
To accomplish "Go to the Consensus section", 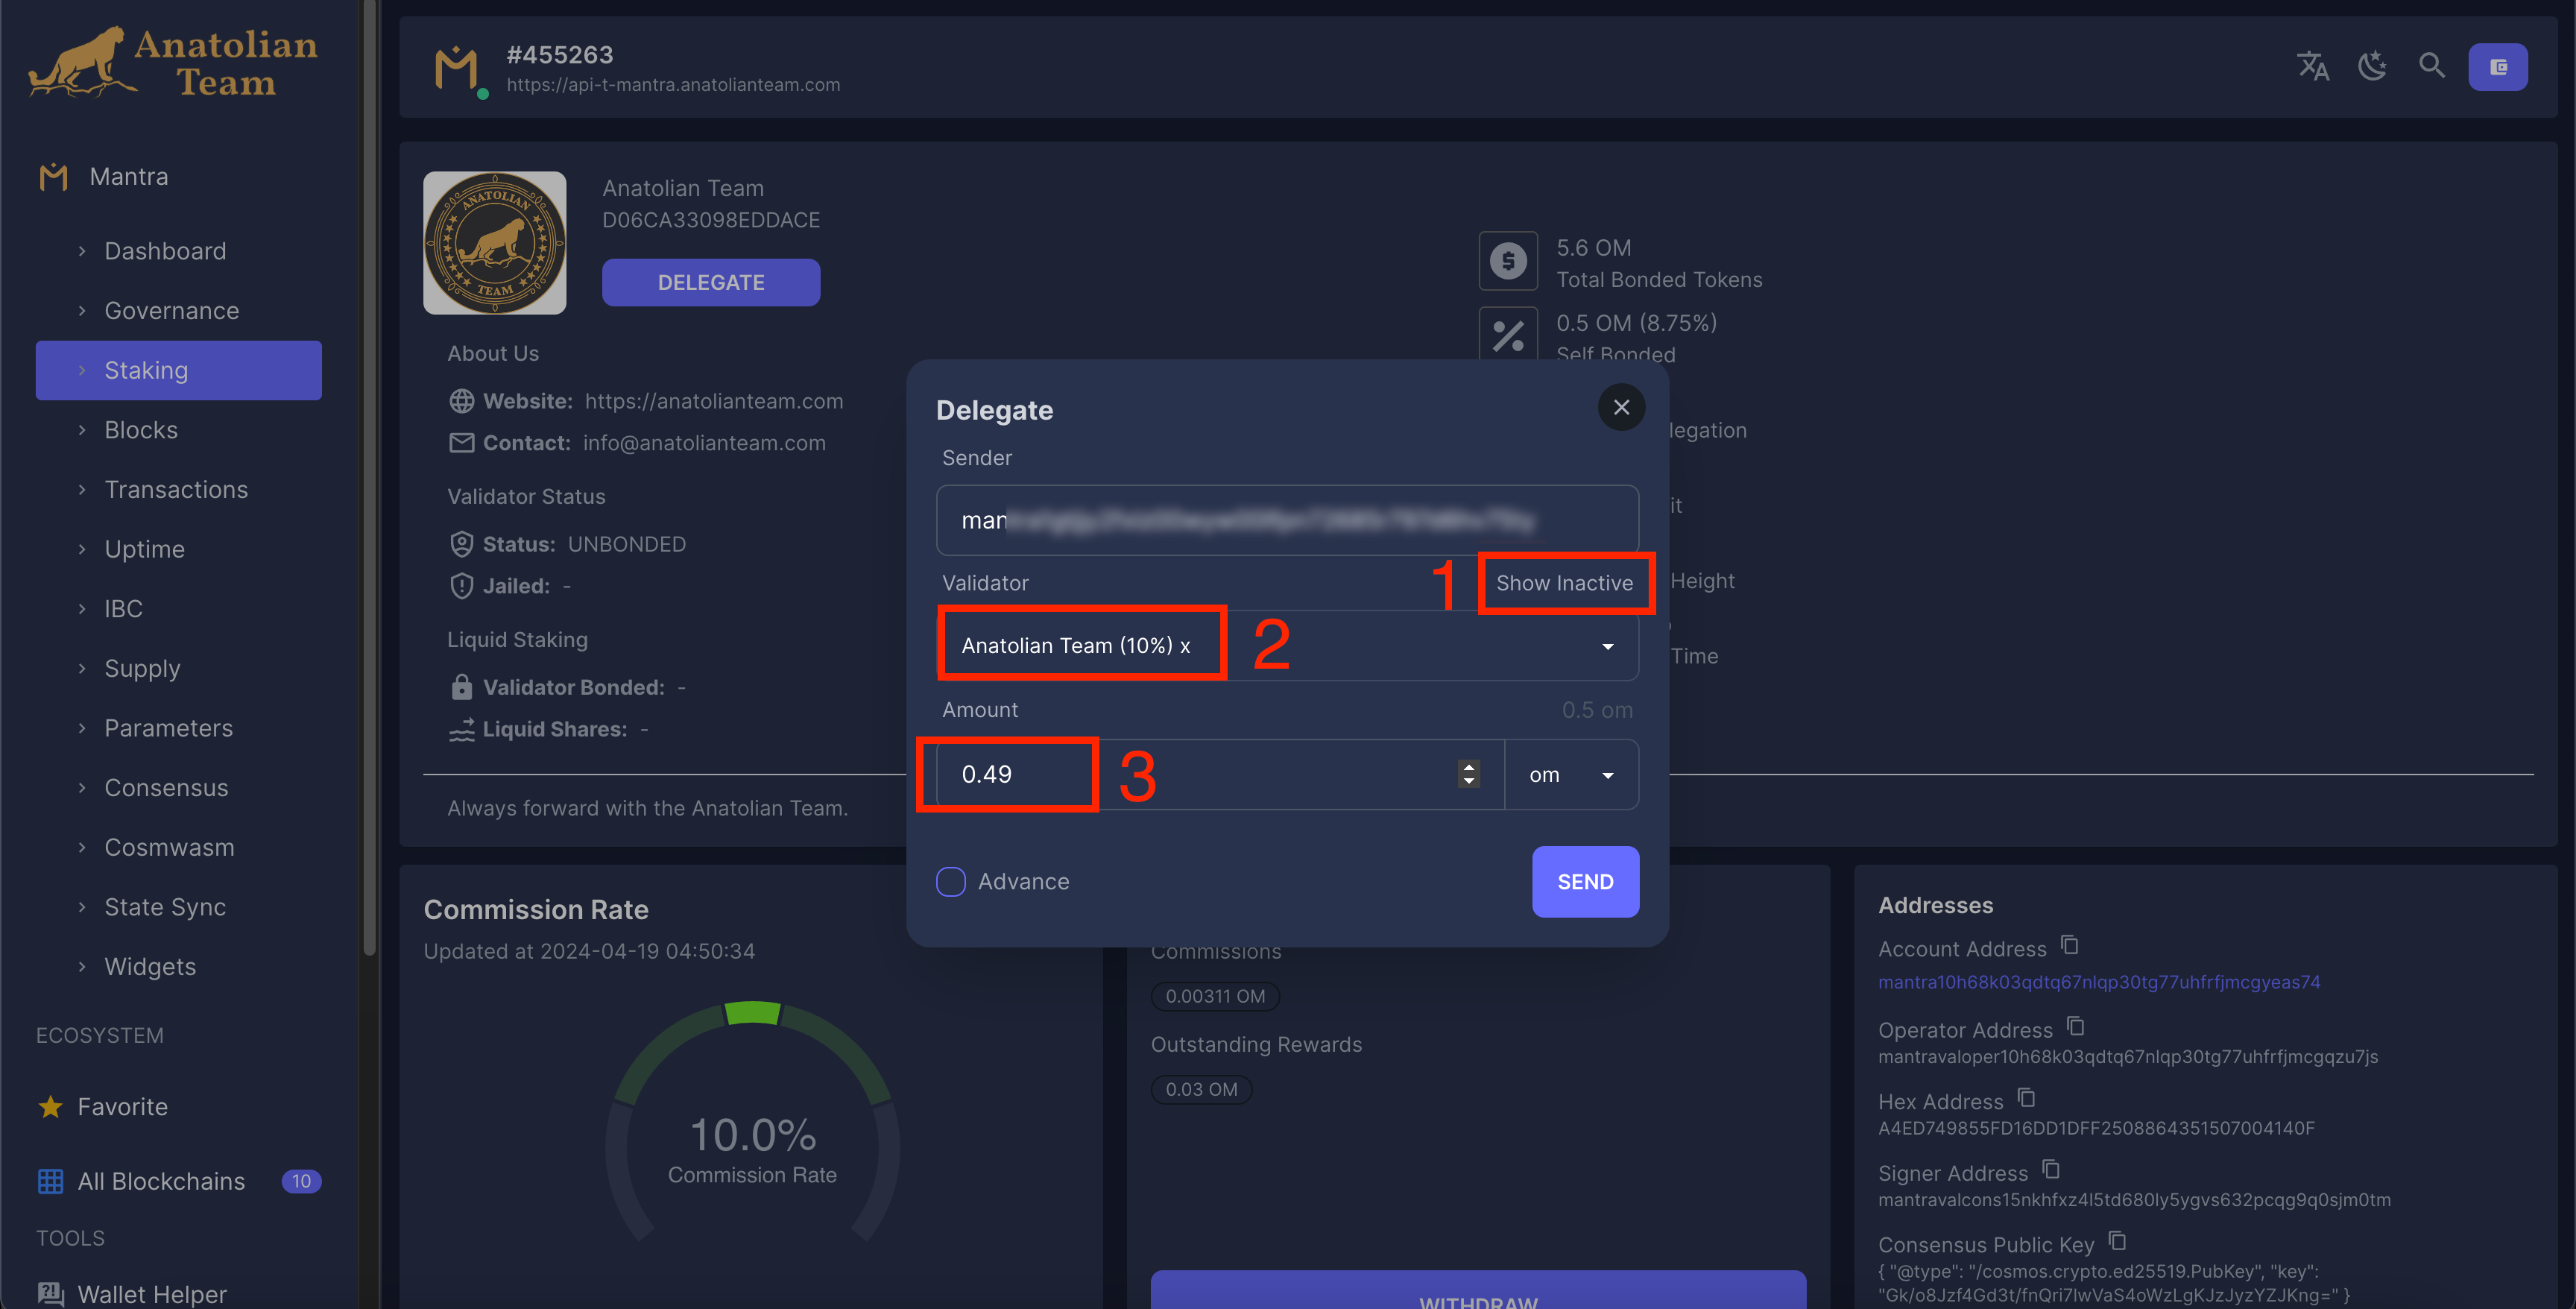I will (179, 788).
